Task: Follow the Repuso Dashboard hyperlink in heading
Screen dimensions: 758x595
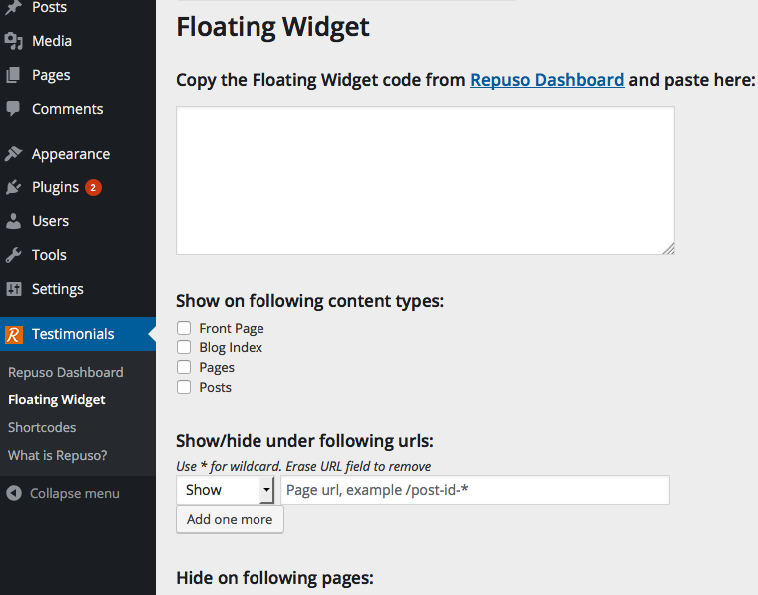Action: pyautogui.click(x=547, y=80)
